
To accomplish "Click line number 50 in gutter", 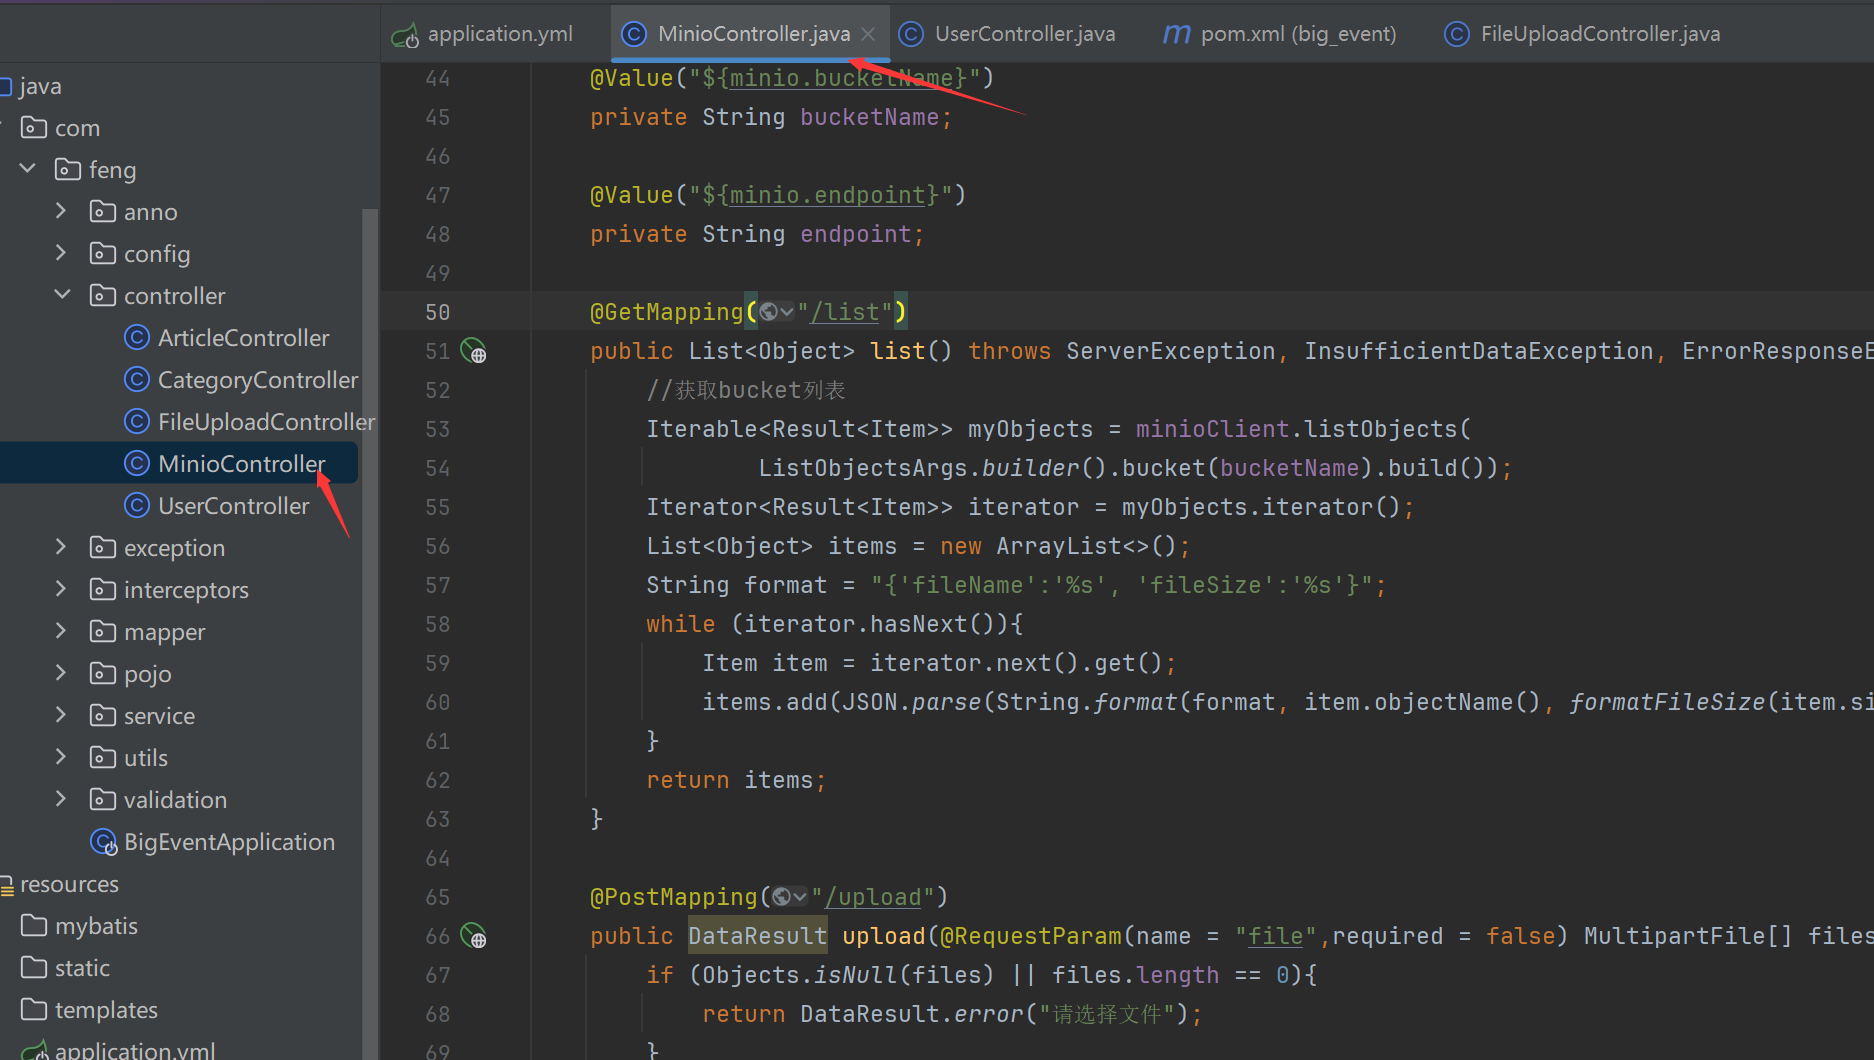I will 437,312.
